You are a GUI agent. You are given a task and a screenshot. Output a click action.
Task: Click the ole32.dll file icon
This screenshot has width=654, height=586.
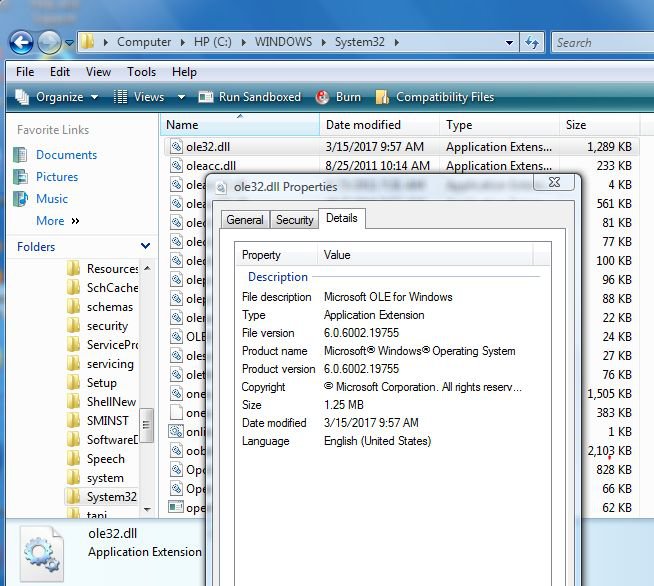tap(176, 146)
